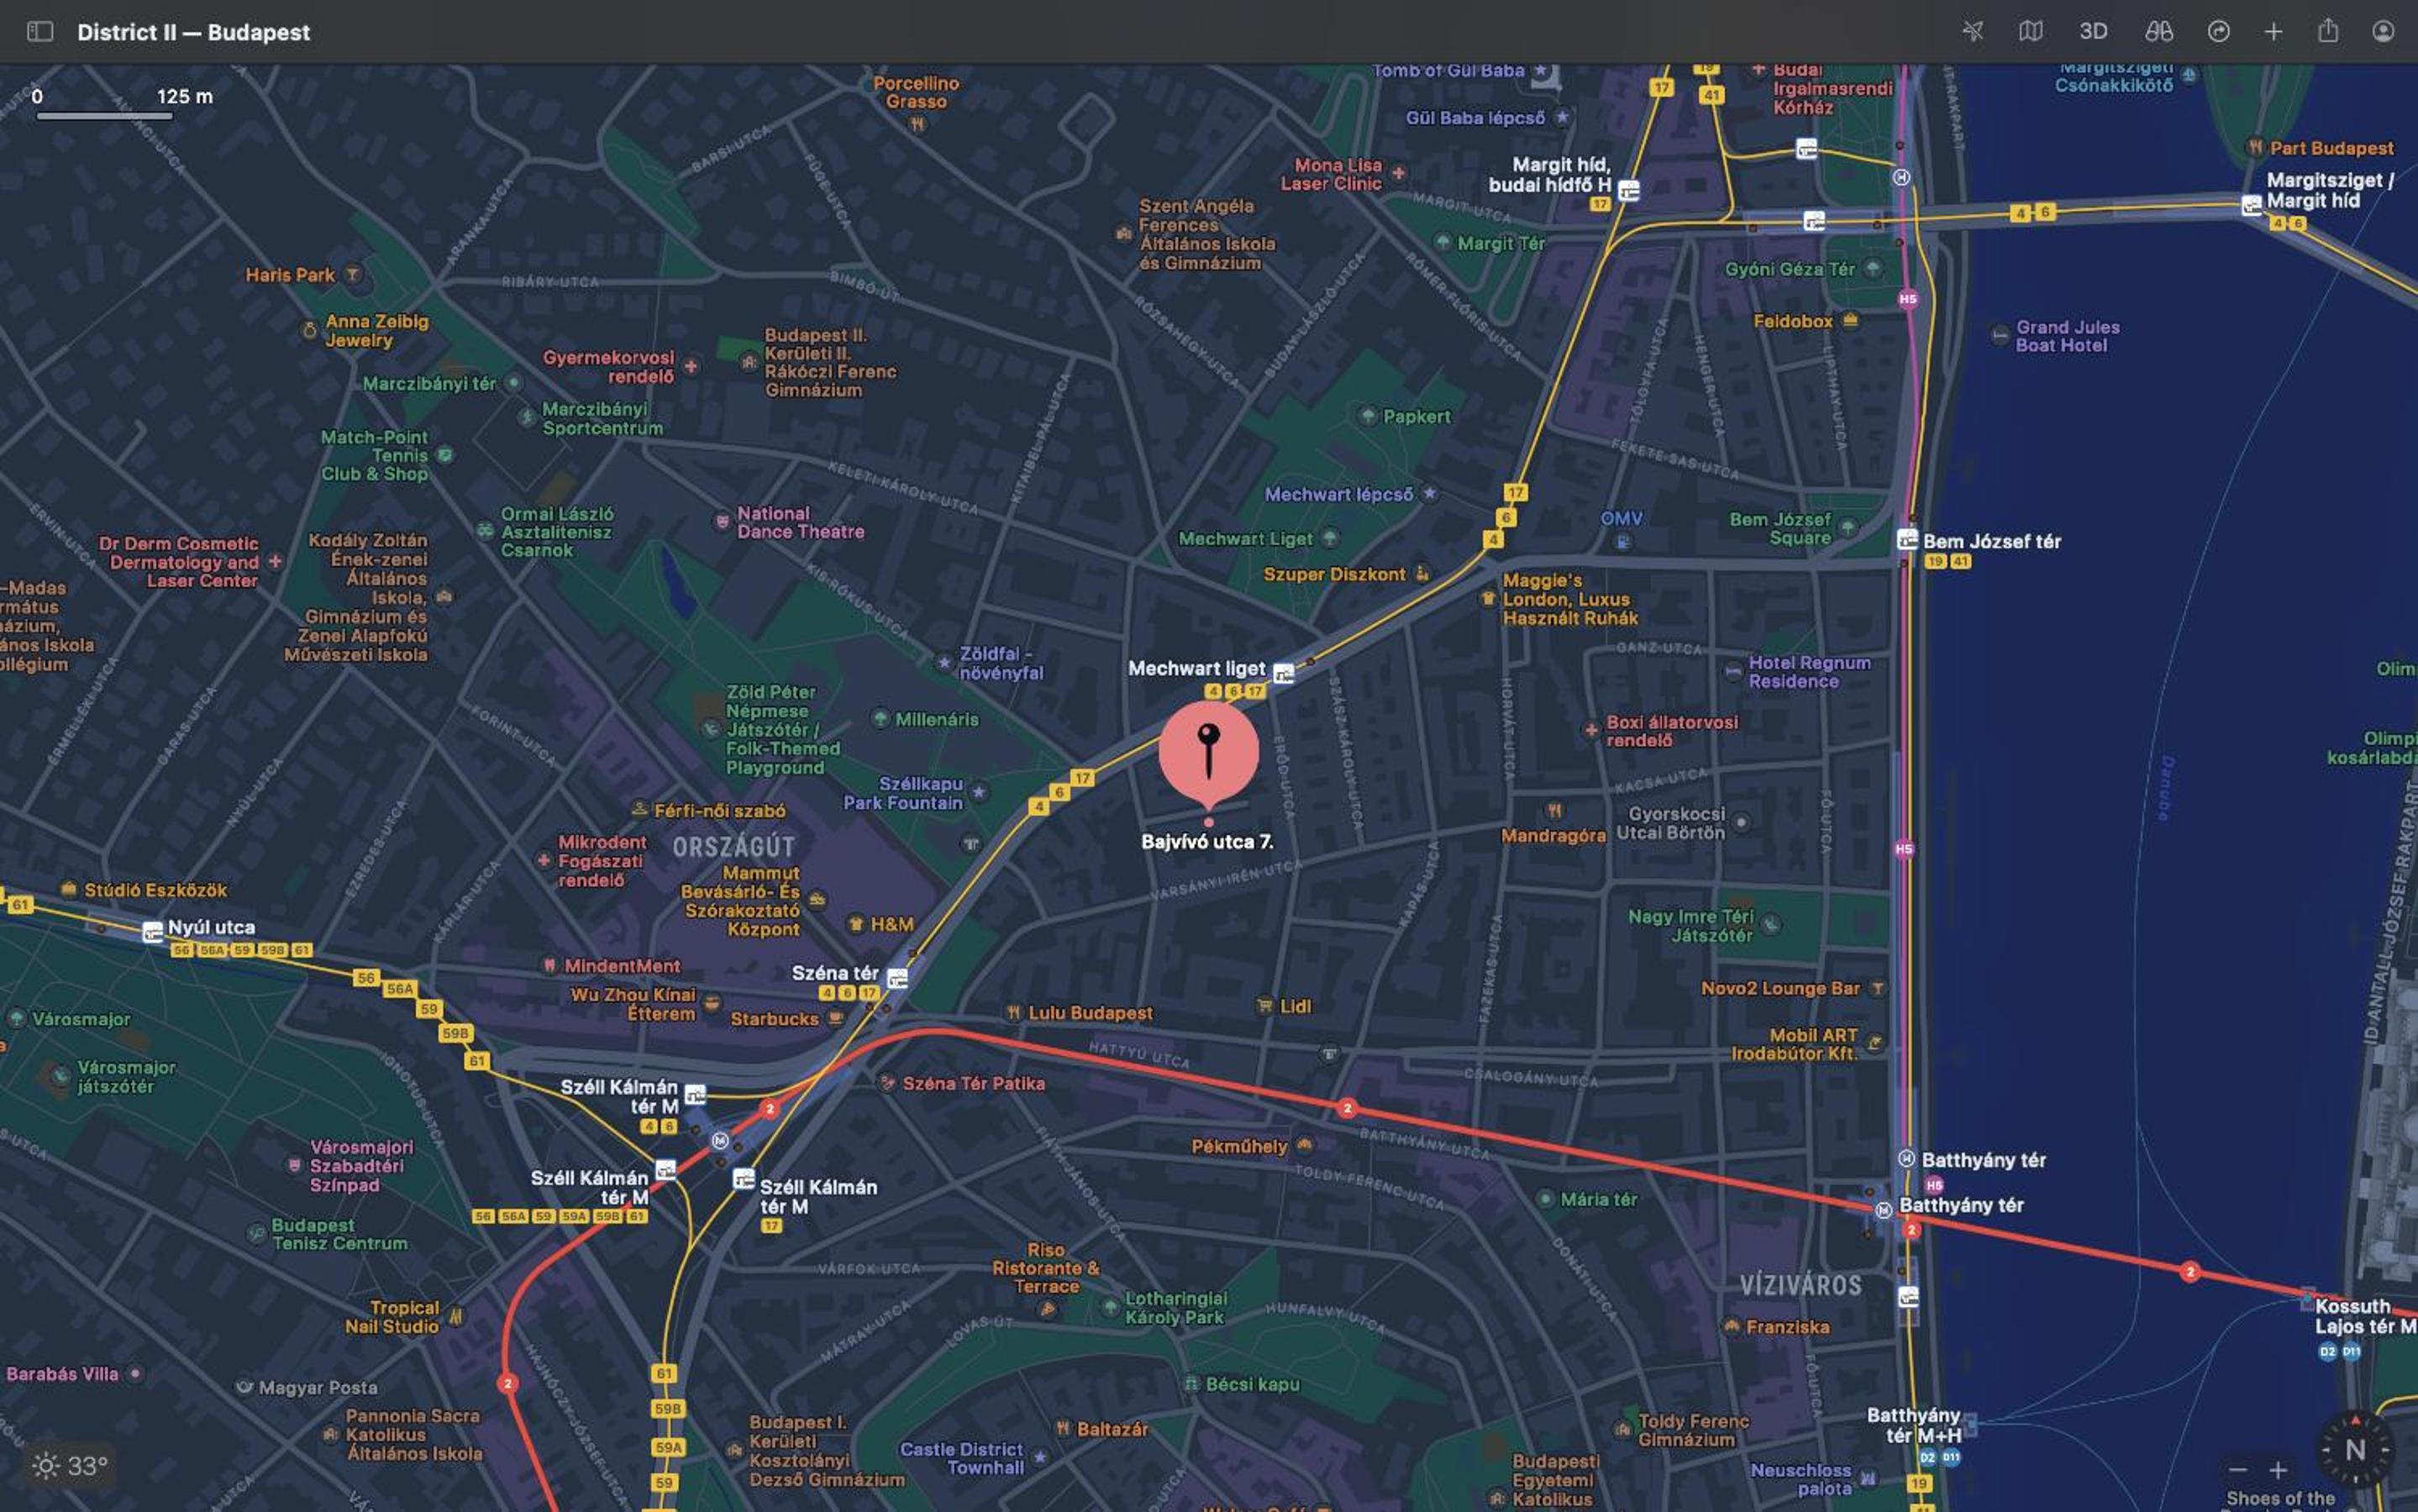Zoom in with the plus button at bottom
The image size is (2418, 1512).
tap(2279, 1469)
